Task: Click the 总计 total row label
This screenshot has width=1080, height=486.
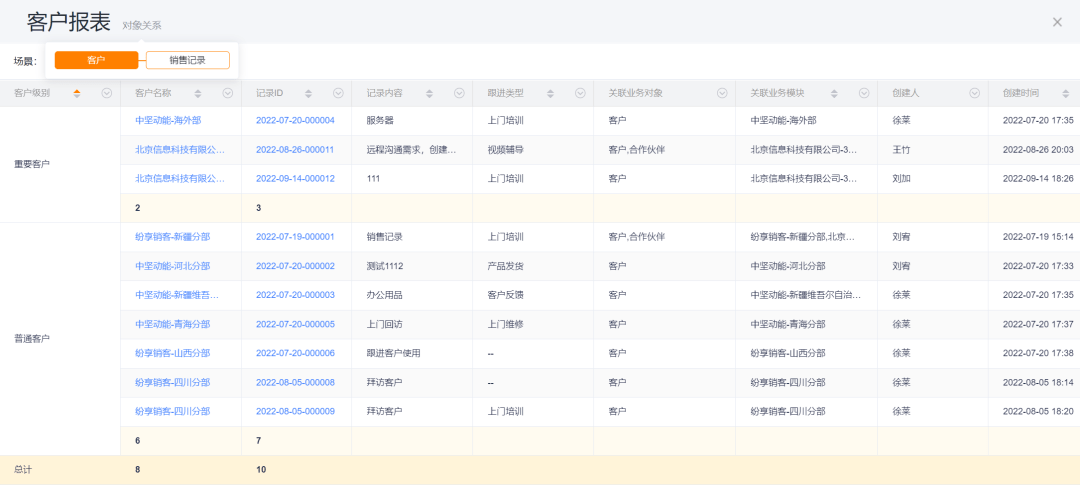Action: tap(23, 470)
